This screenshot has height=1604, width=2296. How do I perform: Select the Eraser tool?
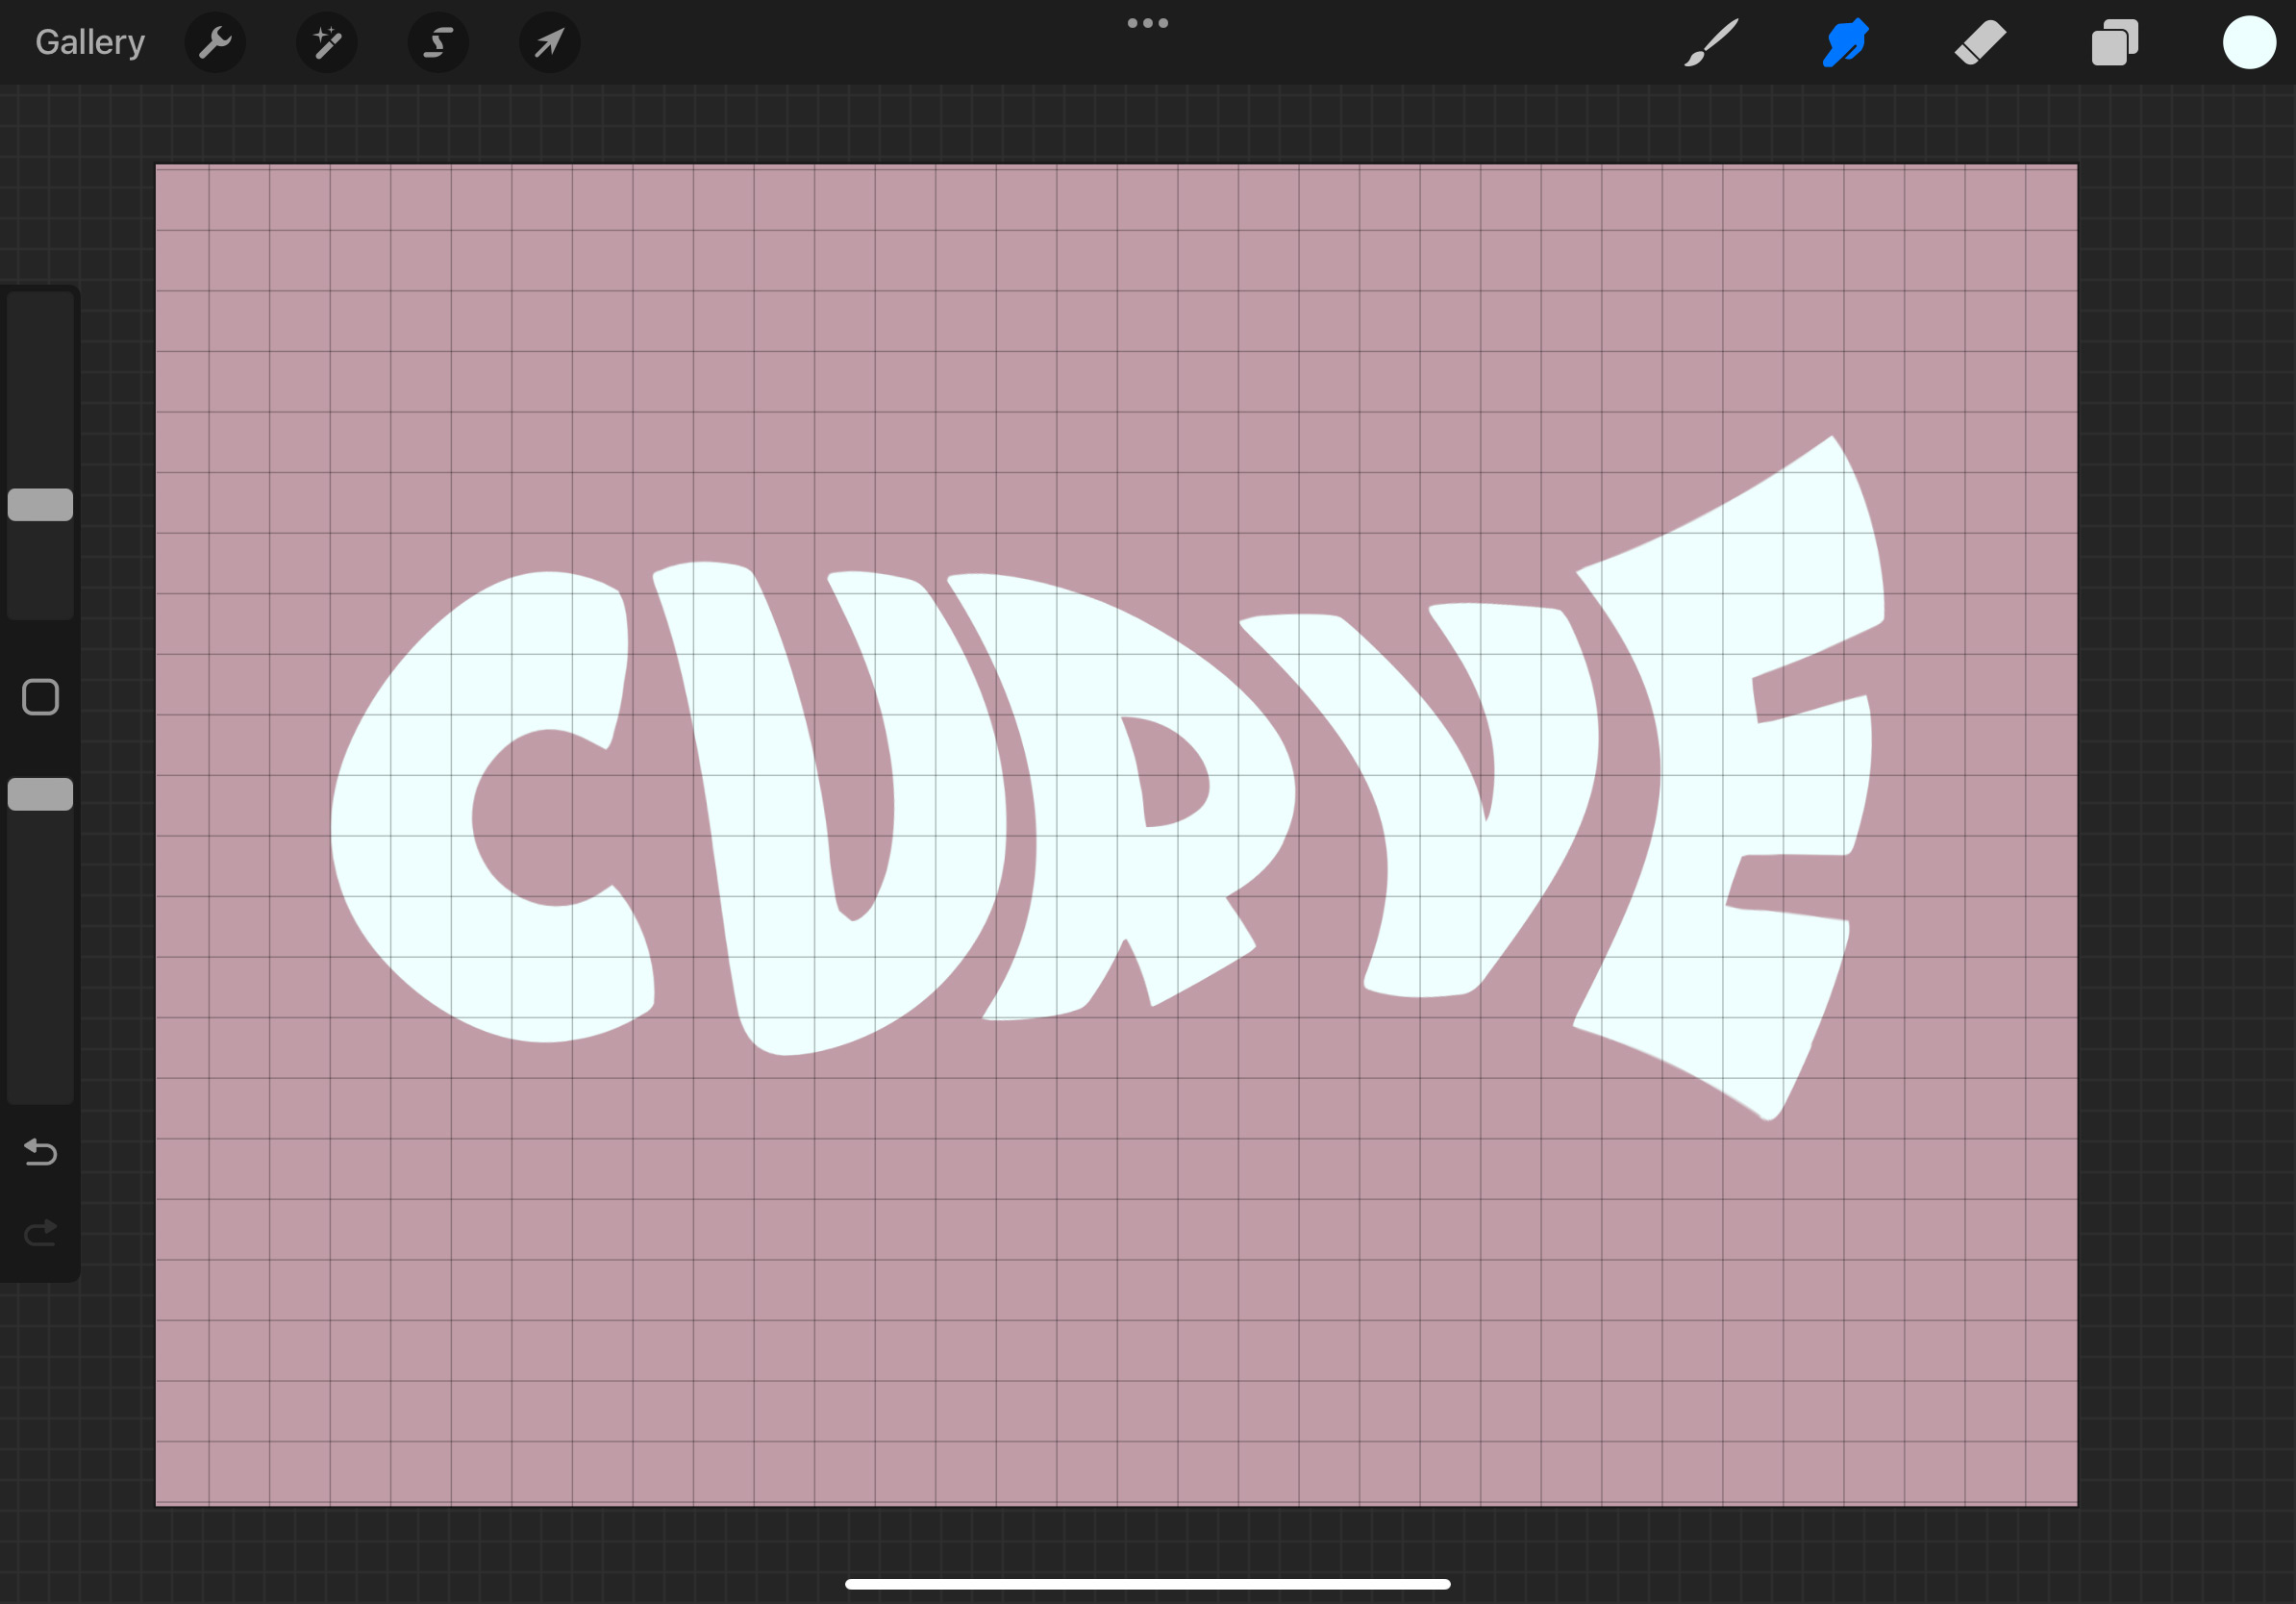click(1981, 42)
